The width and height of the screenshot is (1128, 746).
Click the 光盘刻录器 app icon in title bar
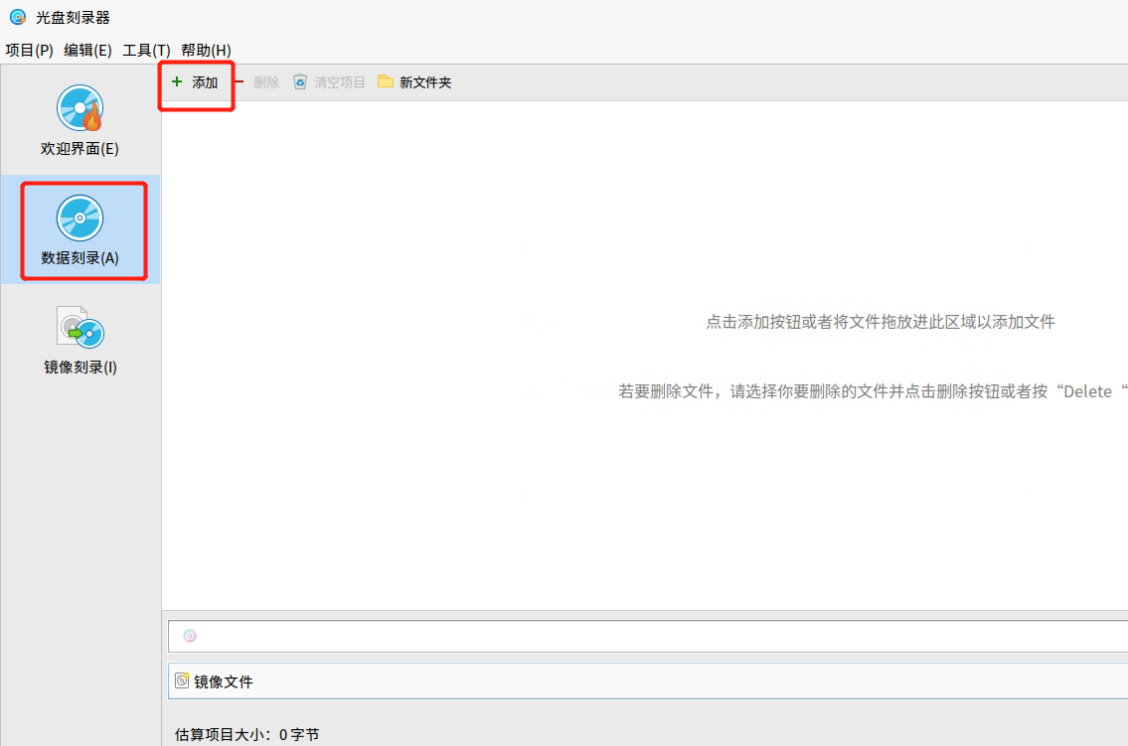(x=18, y=17)
